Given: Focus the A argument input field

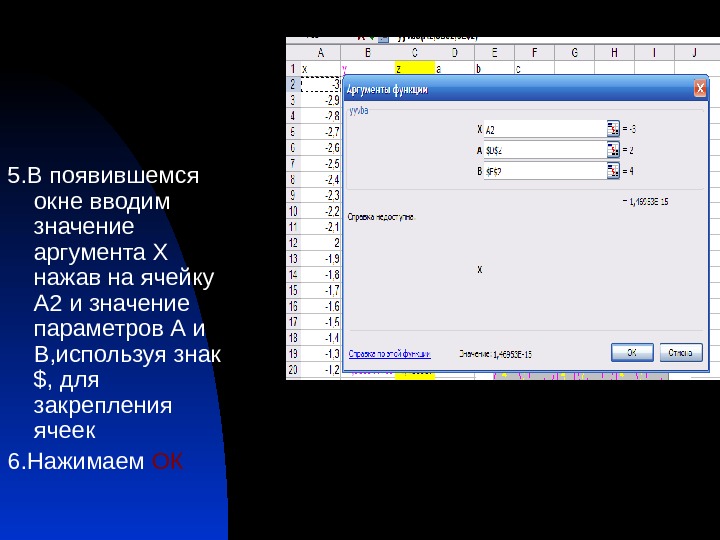Looking at the screenshot, I should pos(545,150).
